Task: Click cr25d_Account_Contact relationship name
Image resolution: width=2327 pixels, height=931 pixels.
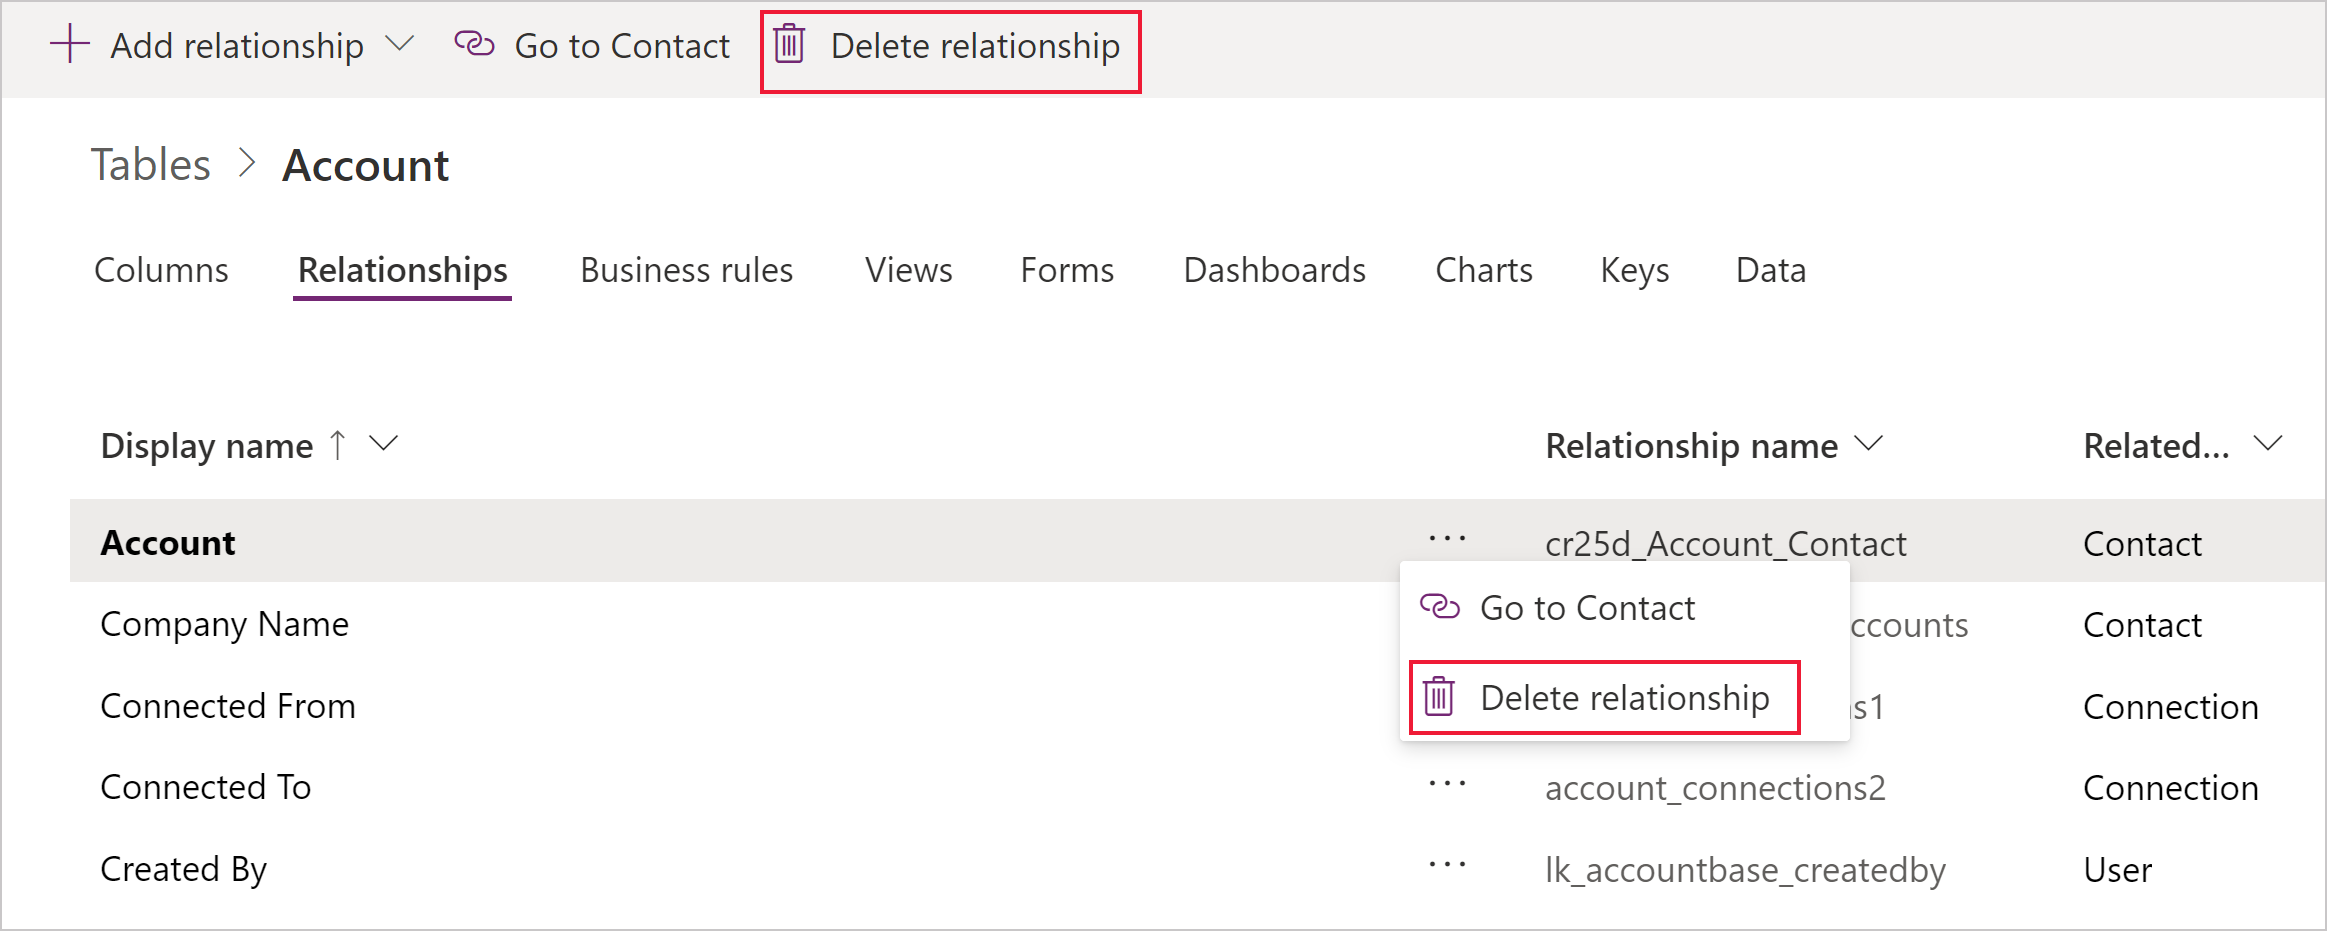Action: (x=1726, y=543)
